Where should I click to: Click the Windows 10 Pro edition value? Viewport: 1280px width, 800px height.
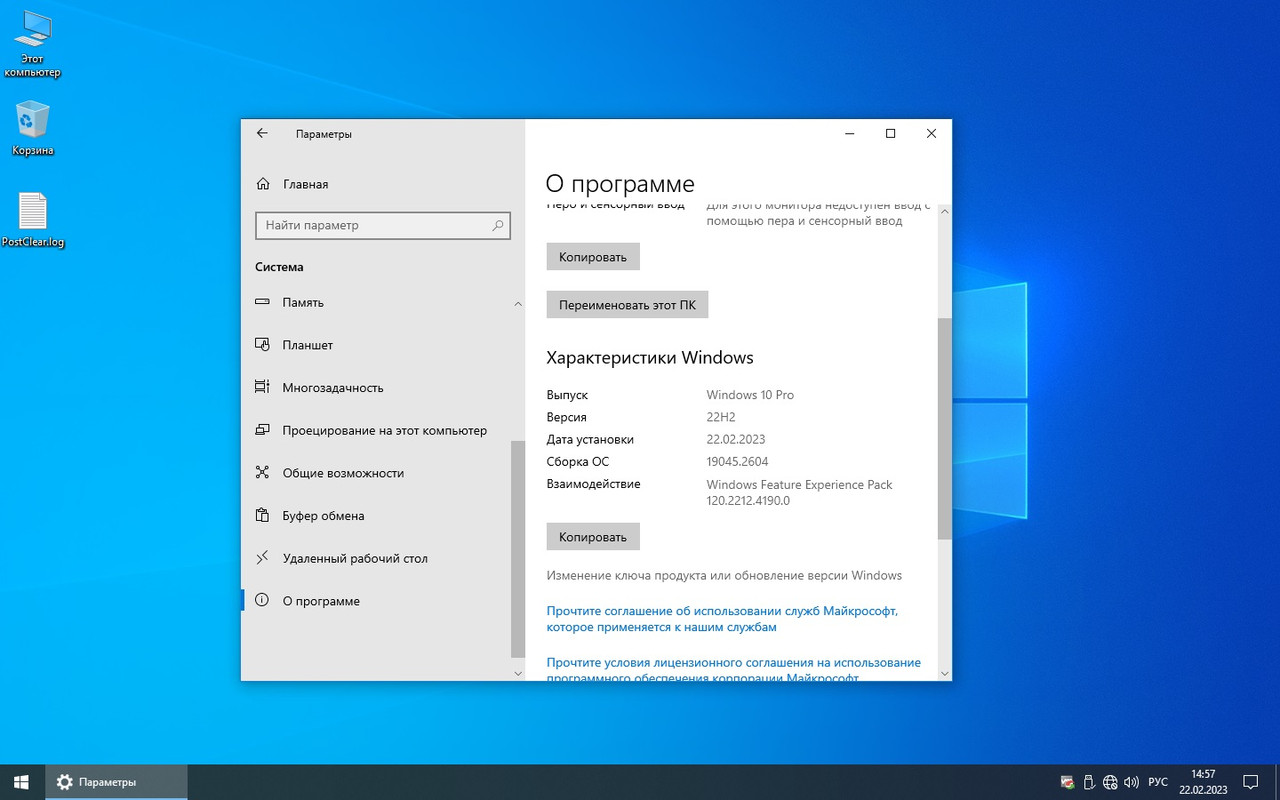click(750, 395)
